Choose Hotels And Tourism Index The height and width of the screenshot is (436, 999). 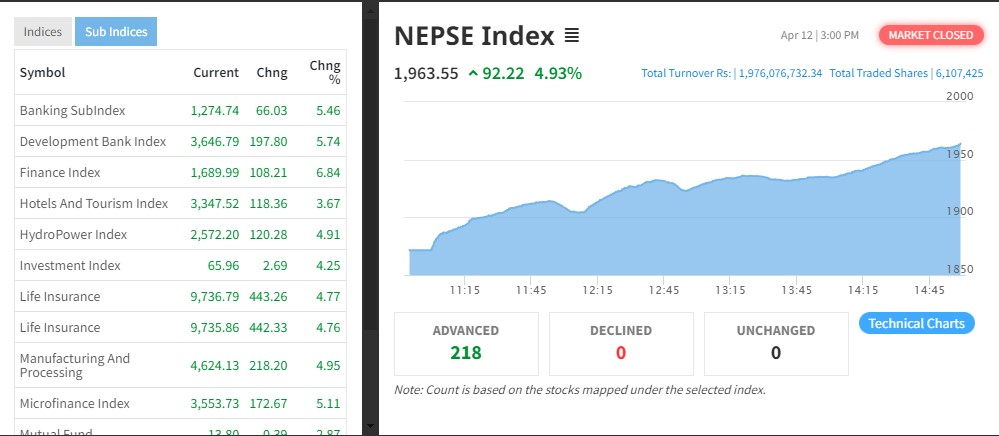pyautogui.click(x=94, y=203)
